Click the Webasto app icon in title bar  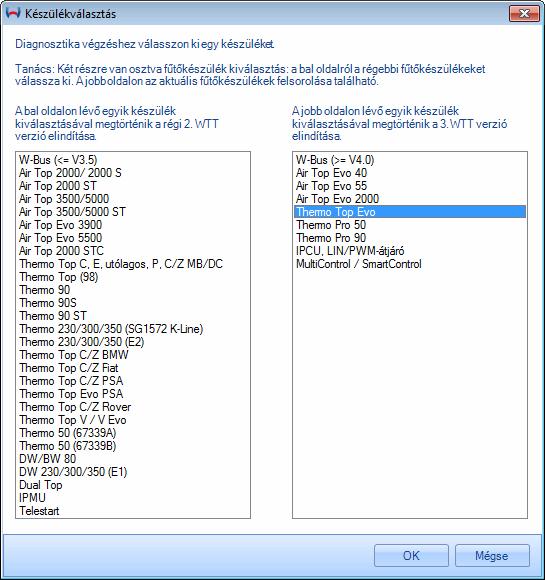[13, 13]
